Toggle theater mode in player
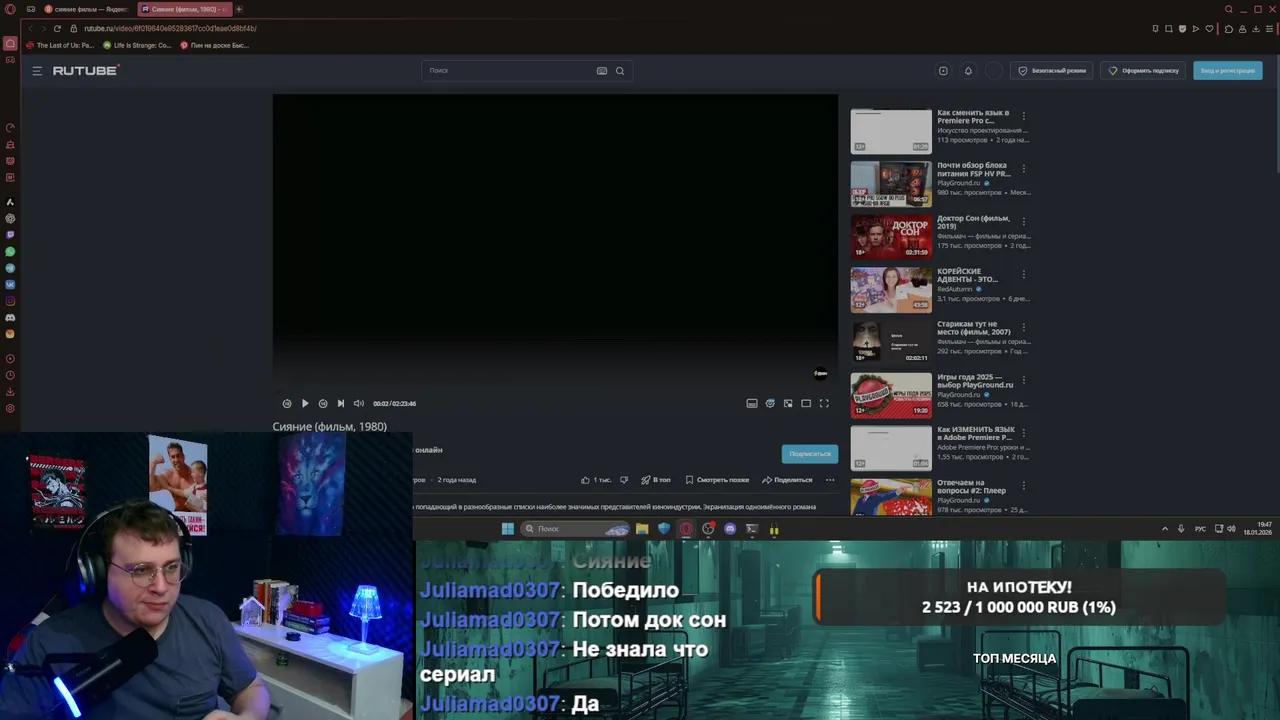This screenshot has width=1280, height=720. [806, 403]
